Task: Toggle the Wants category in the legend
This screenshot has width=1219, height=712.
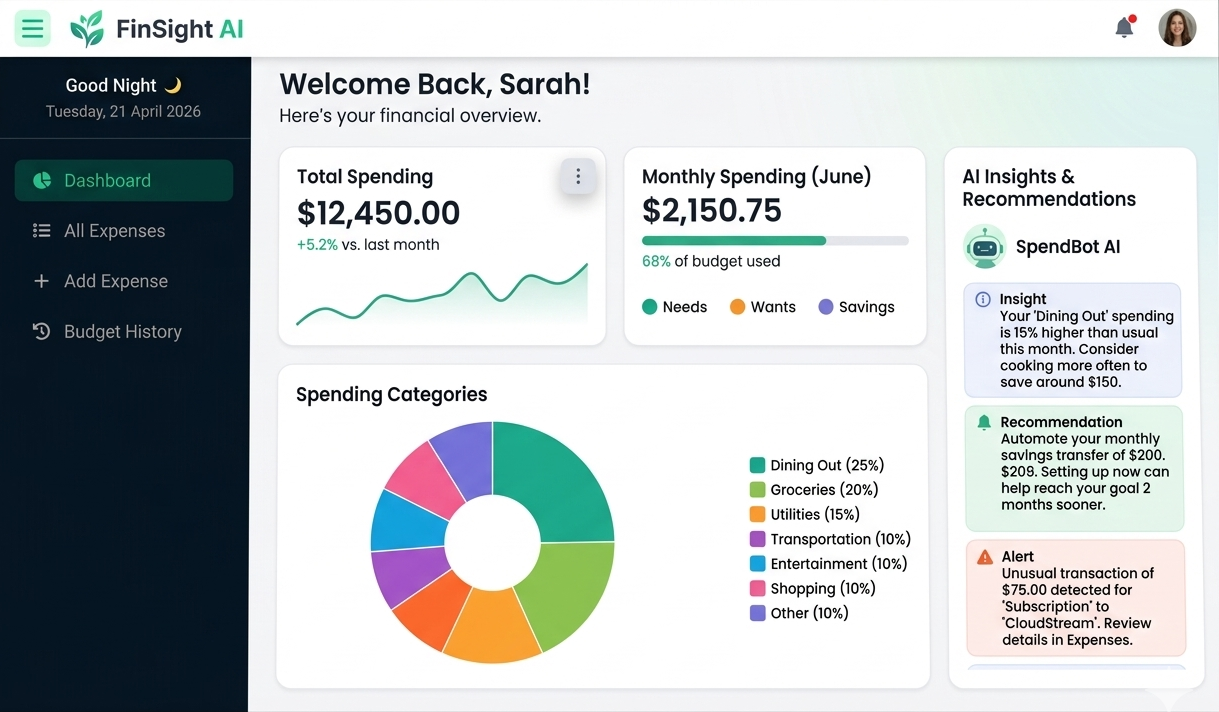Action: pos(763,307)
